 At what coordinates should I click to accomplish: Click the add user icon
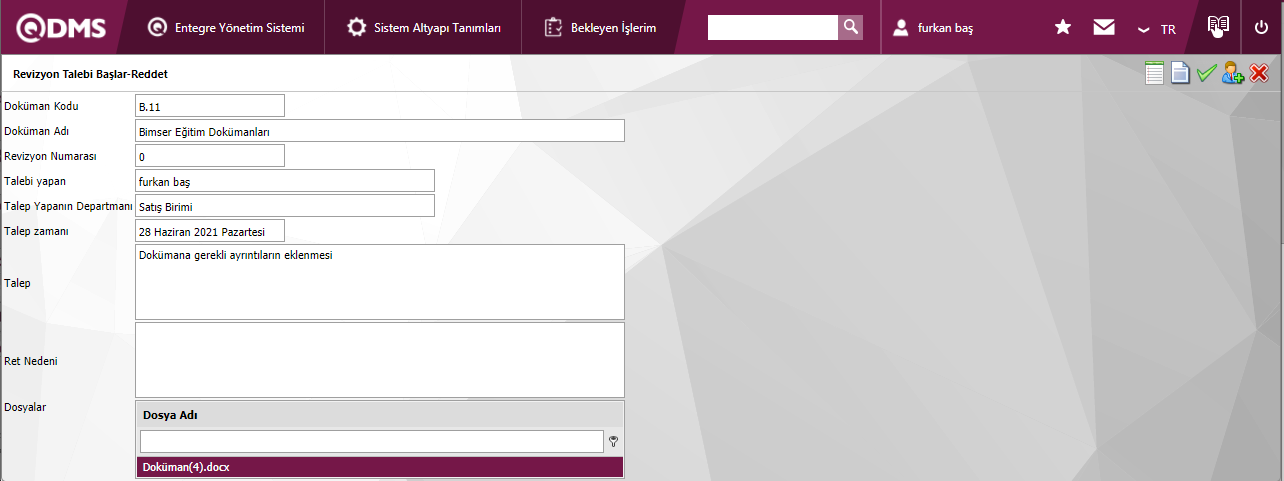pos(1233,73)
